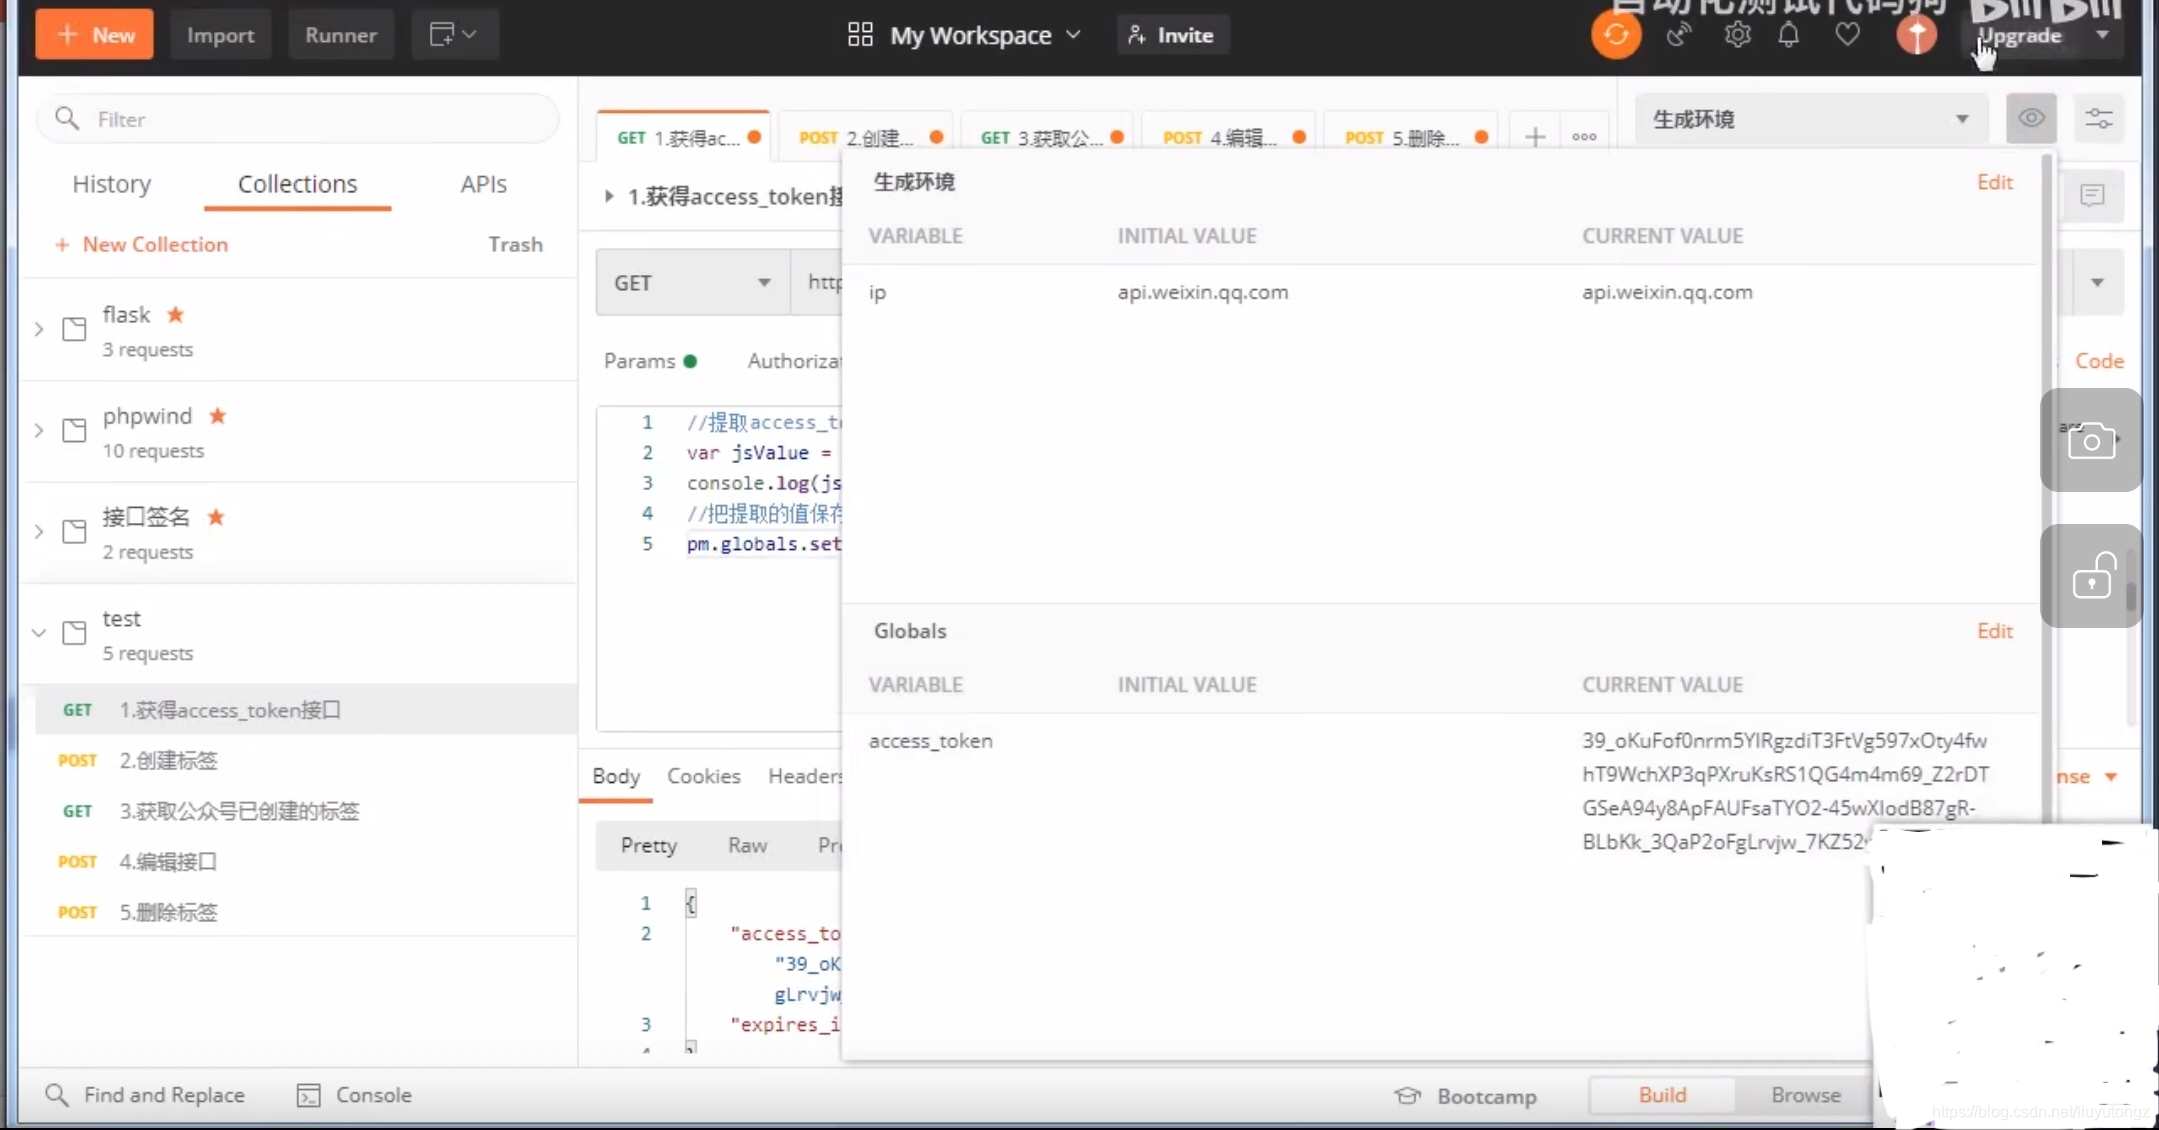Switch to the History tab

point(112,184)
